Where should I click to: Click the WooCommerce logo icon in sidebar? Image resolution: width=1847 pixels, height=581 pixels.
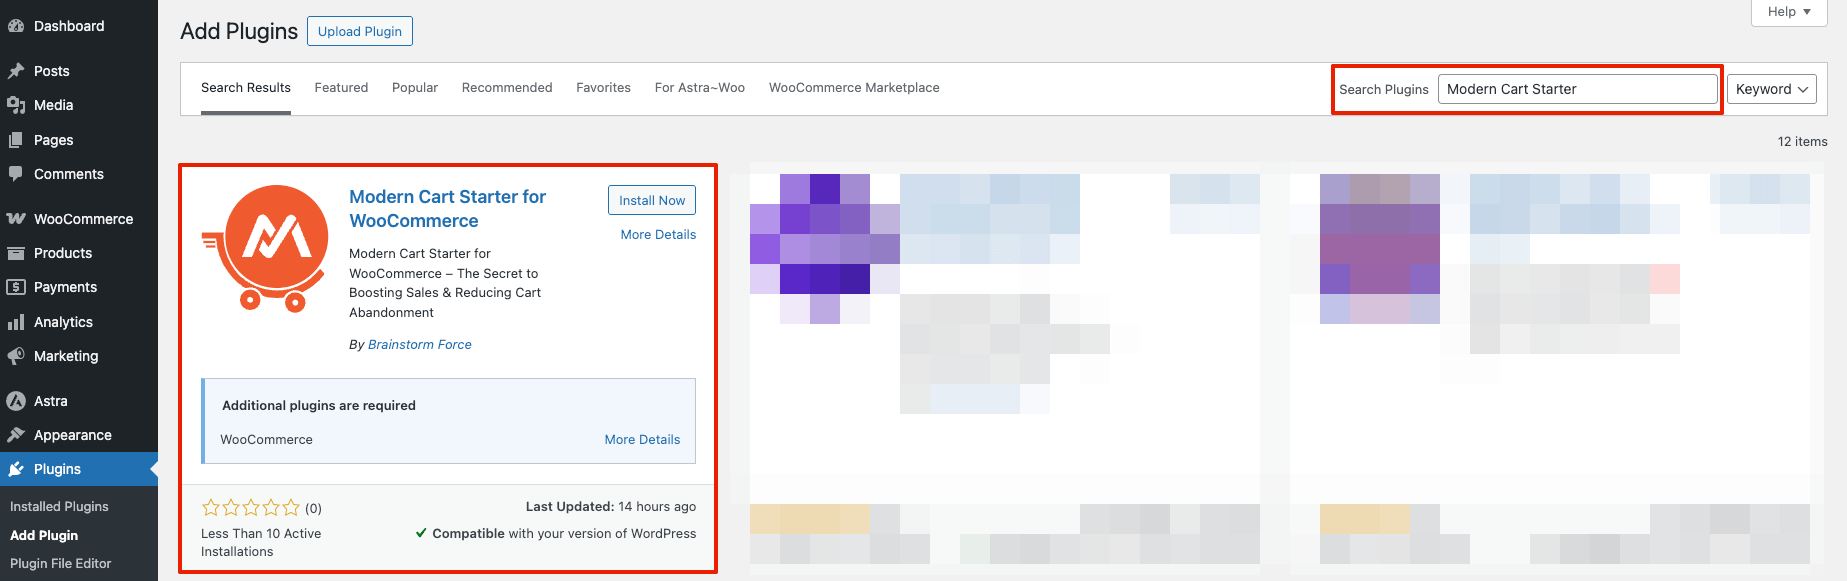click(x=16, y=219)
